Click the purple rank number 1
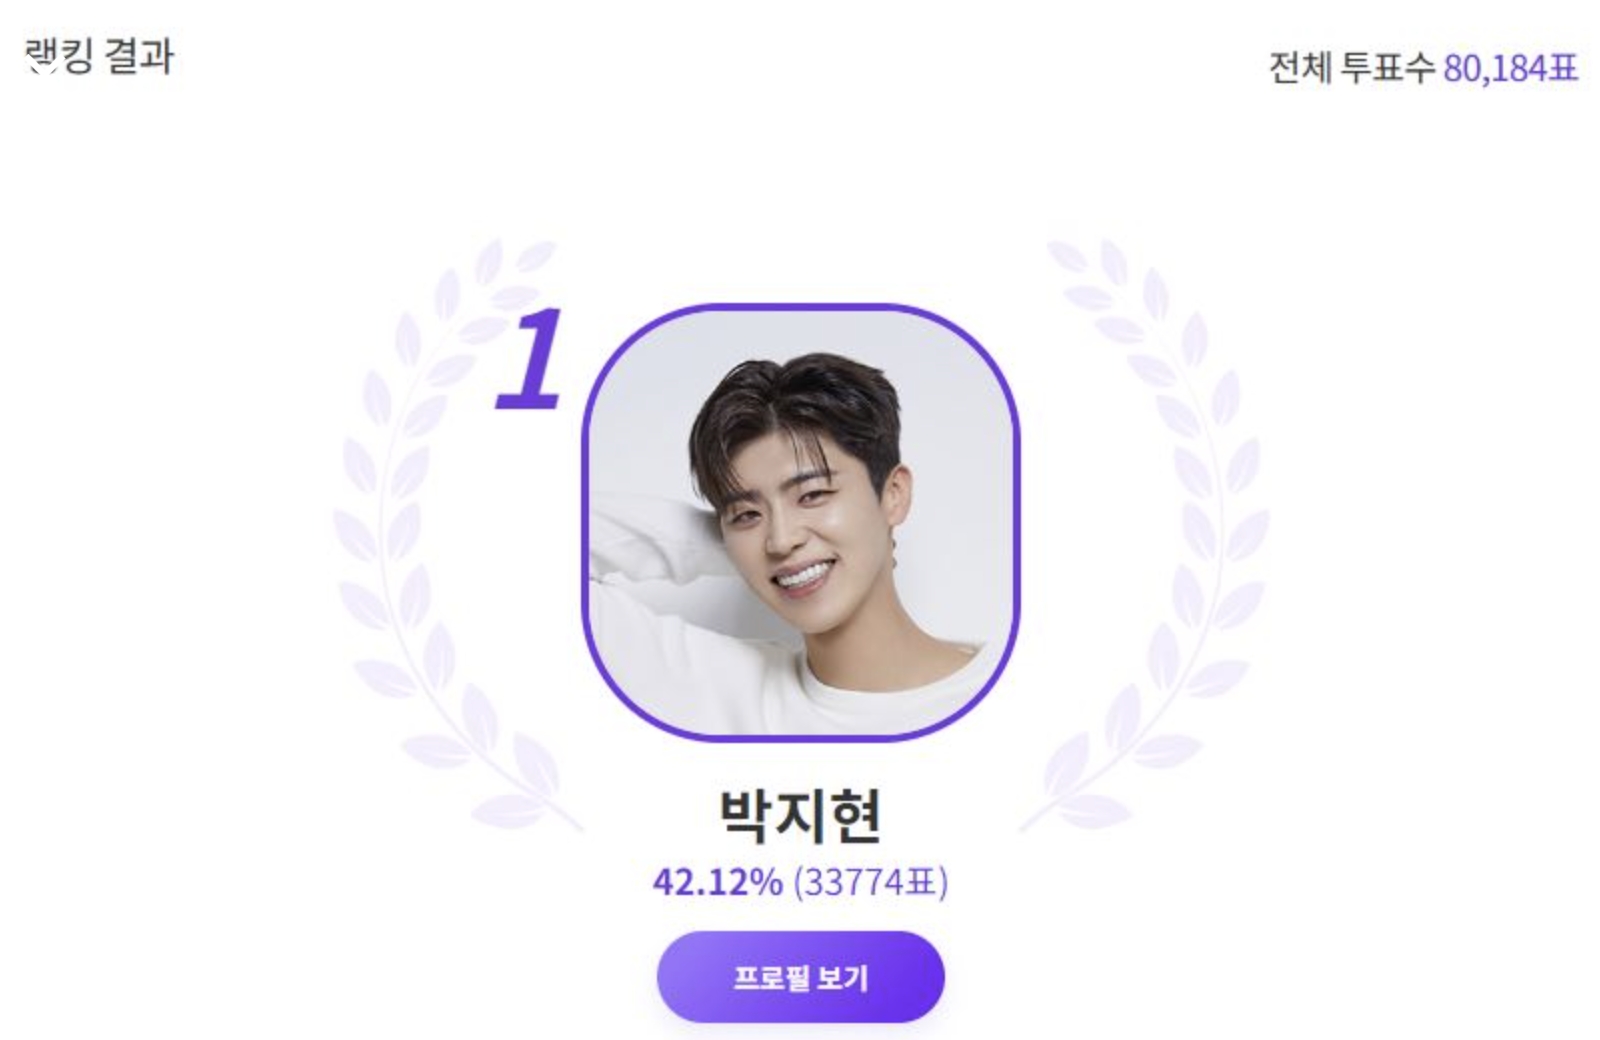Screen dimensions: 1600x1040 (529, 360)
